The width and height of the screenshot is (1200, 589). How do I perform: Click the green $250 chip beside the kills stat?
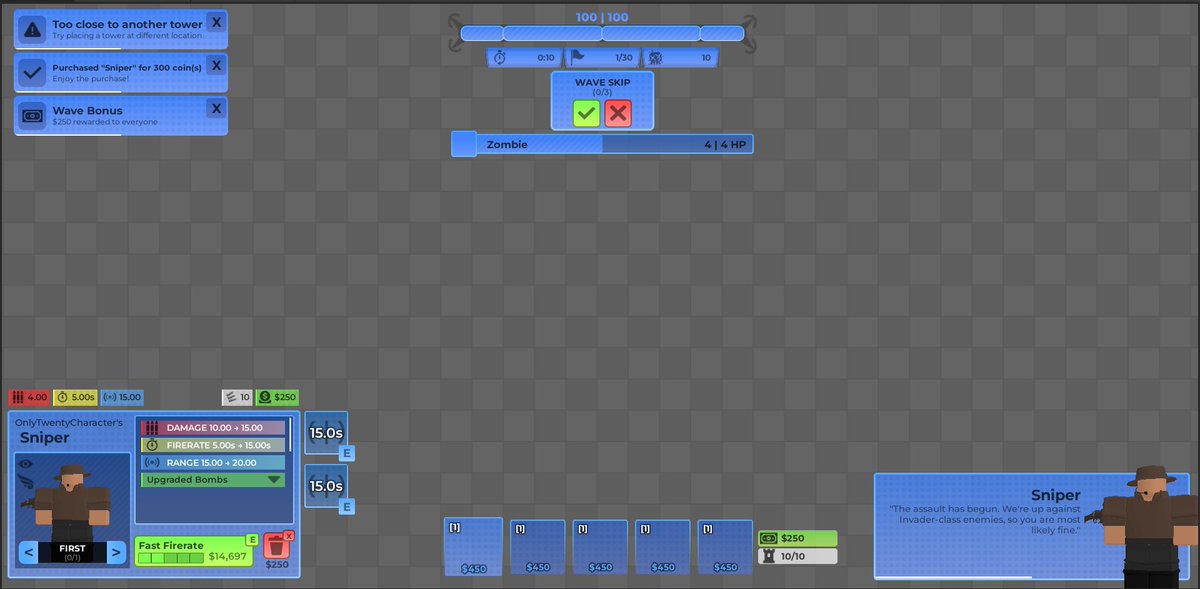[x=277, y=397]
